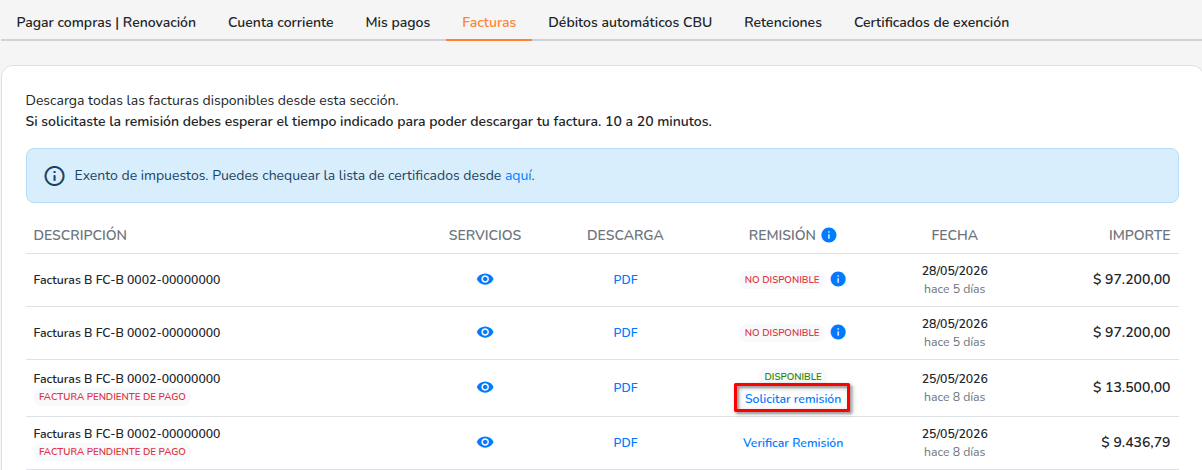Image resolution: width=1202 pixels, height=470 pixels.
Task: View services of second $ 97.200,00 invoice
Action: [485, 332]
